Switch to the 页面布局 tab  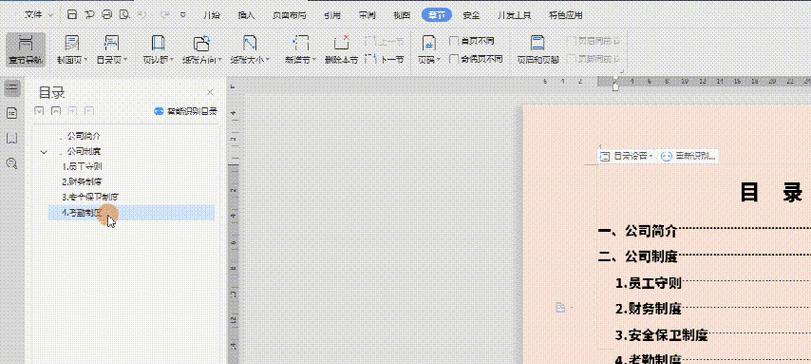click(x=289, y=15)
